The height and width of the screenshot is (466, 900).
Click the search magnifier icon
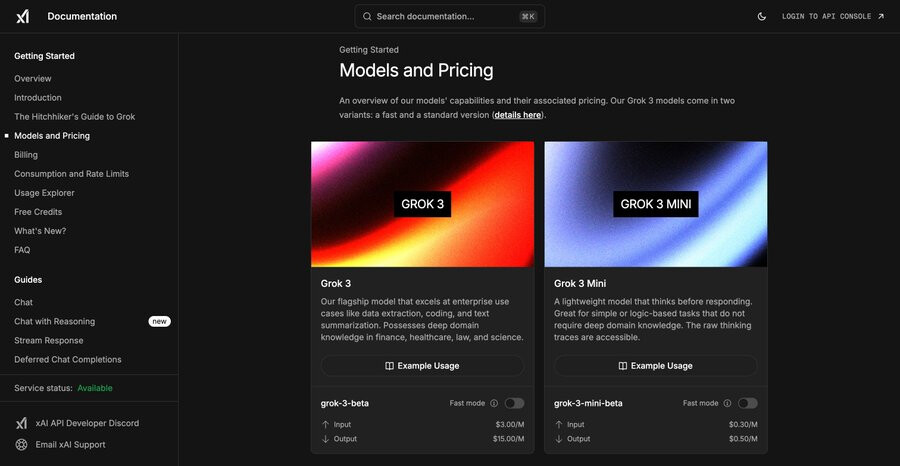pyautogui.click(x=367, y=17)
